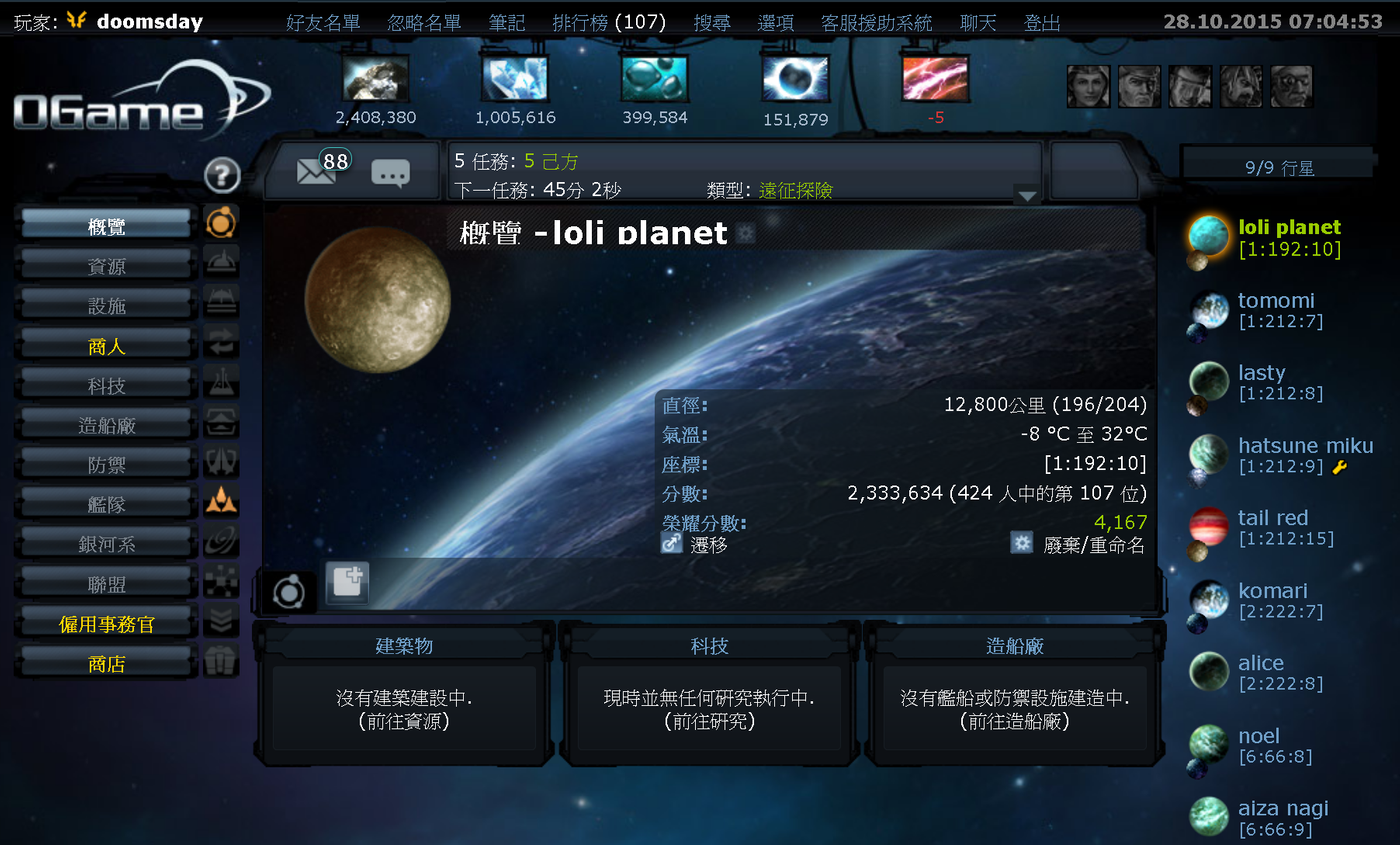Viewport: 1400px width, 845px height.
Task: Open the chat speech bubble icon
Action: click(390, 173)
